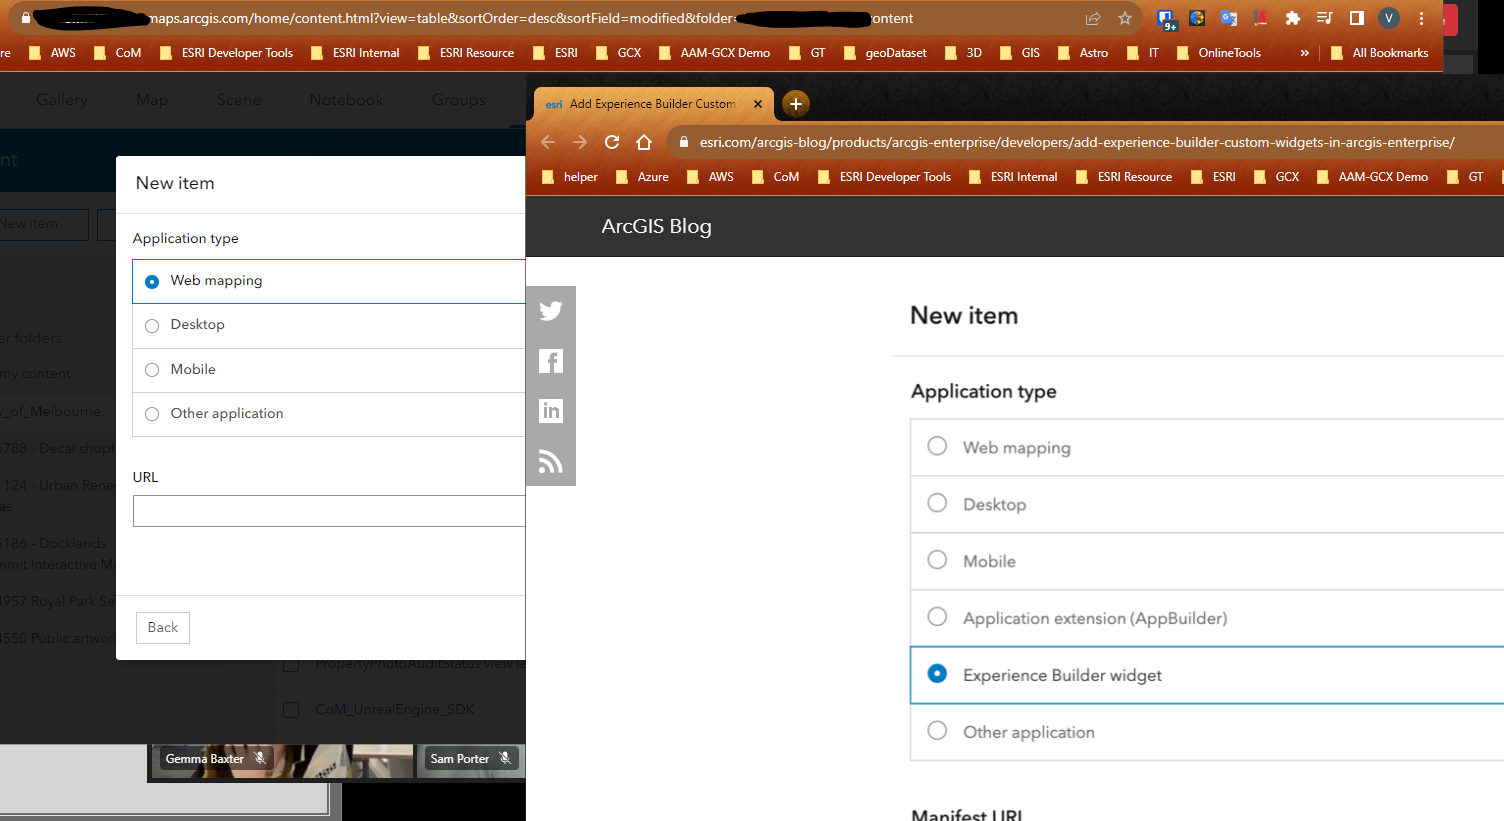Share the blog post on LinkedIn
The width and height of the screenshot is (1504, 821).
pos(551,411)
